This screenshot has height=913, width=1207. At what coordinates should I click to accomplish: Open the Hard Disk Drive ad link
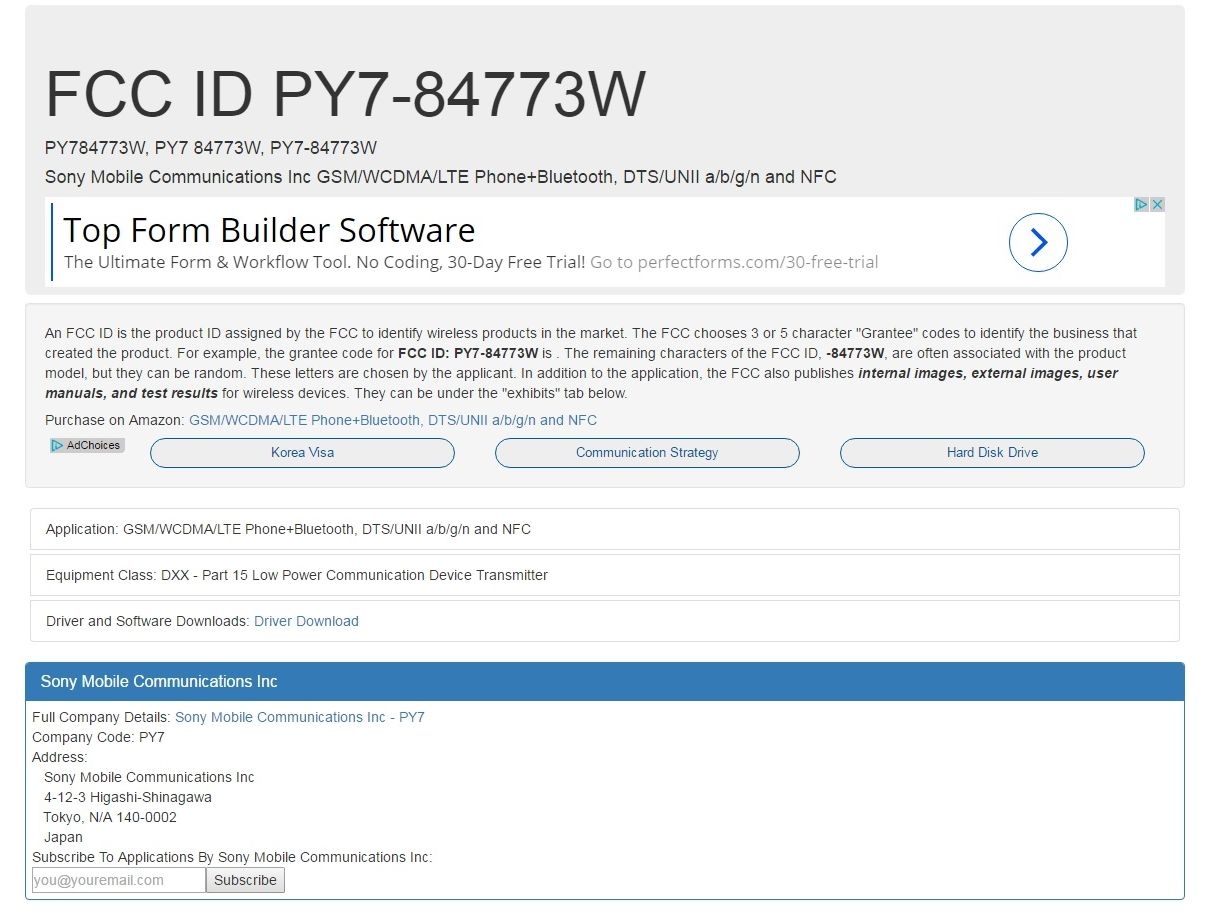[992, 452]
